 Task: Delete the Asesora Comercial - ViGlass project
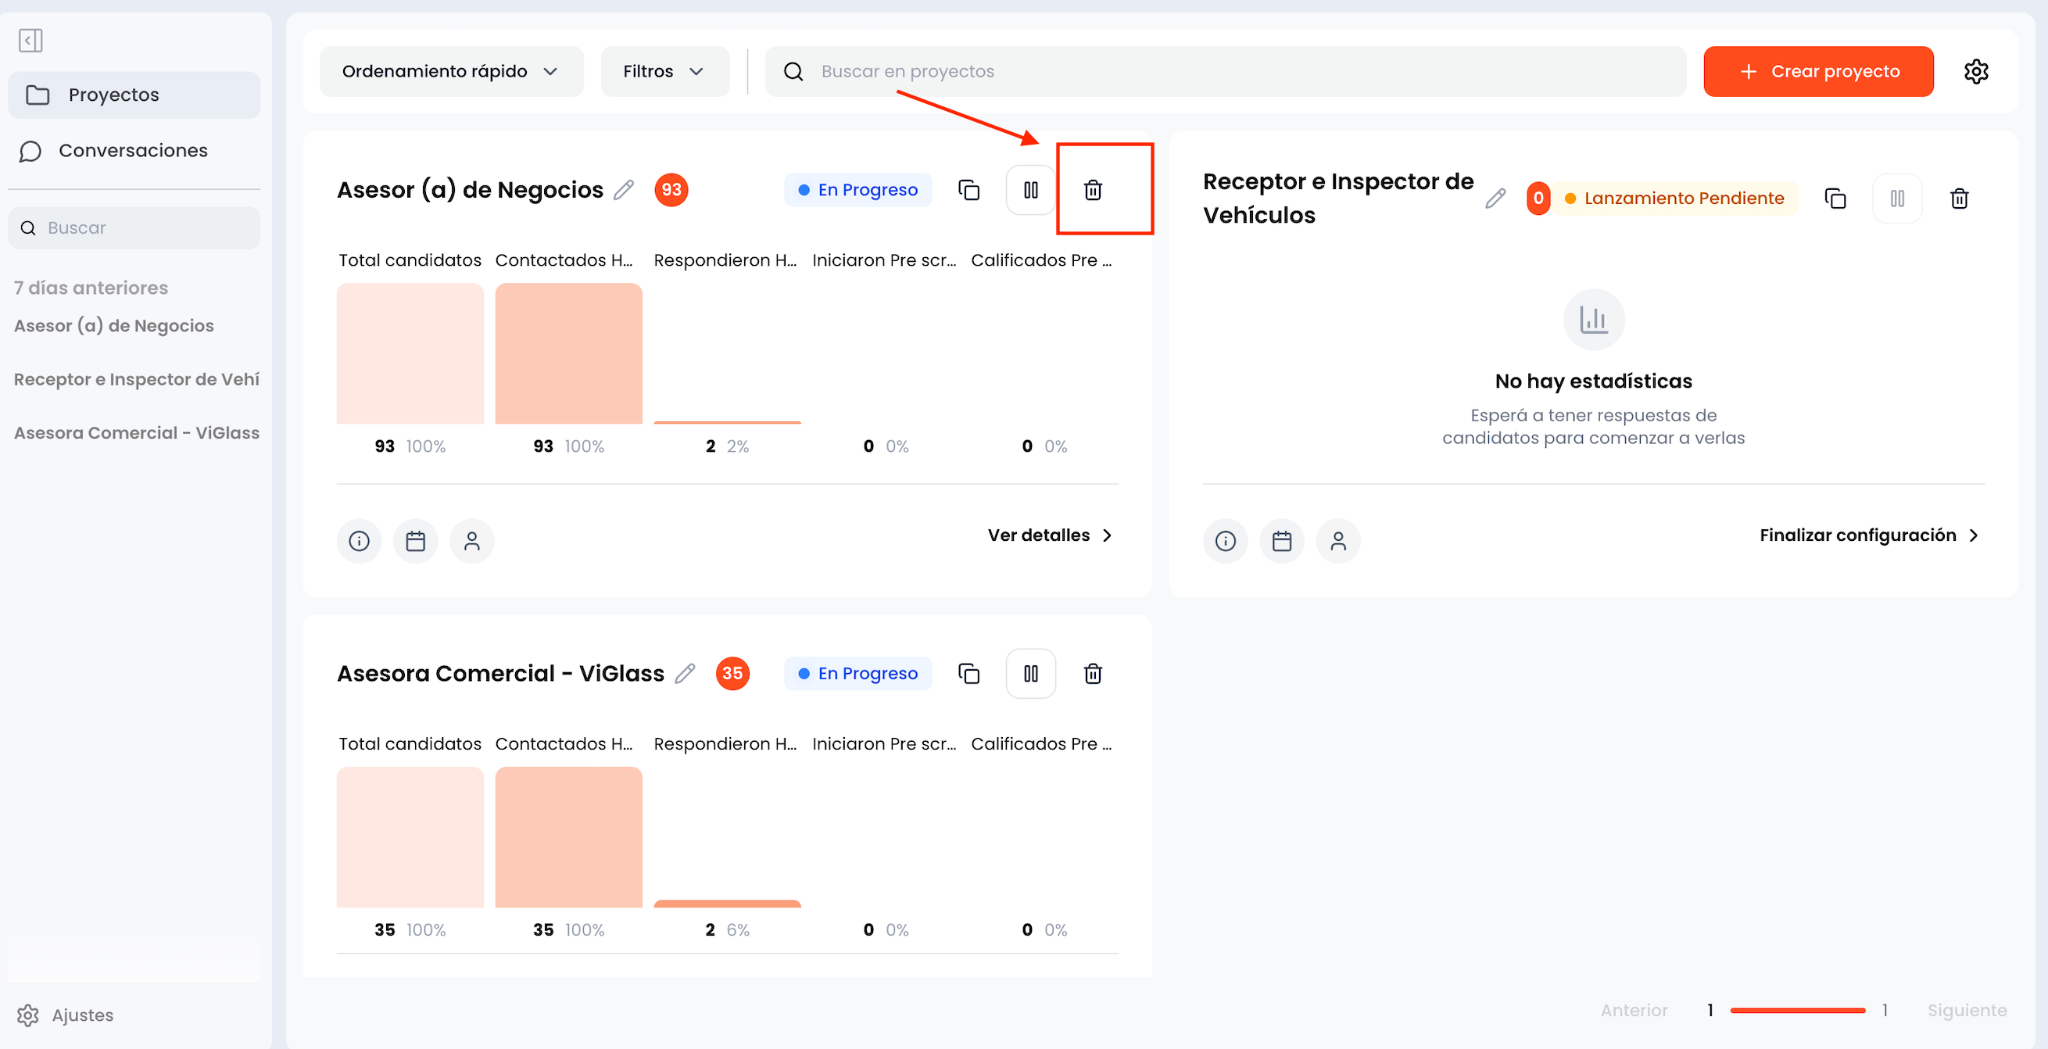(x=1093, y=674)
